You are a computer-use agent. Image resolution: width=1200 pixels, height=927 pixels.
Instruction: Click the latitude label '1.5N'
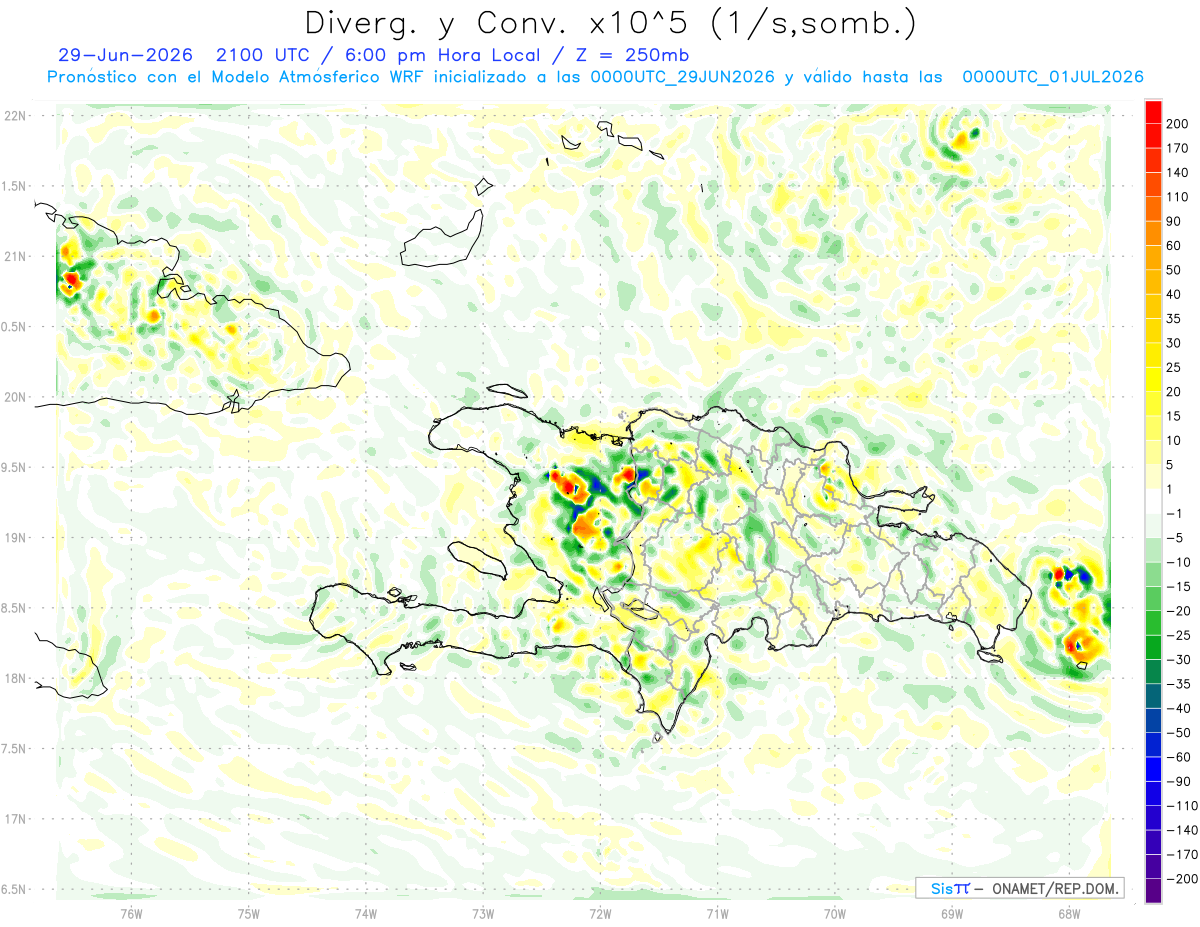point(14,186)
